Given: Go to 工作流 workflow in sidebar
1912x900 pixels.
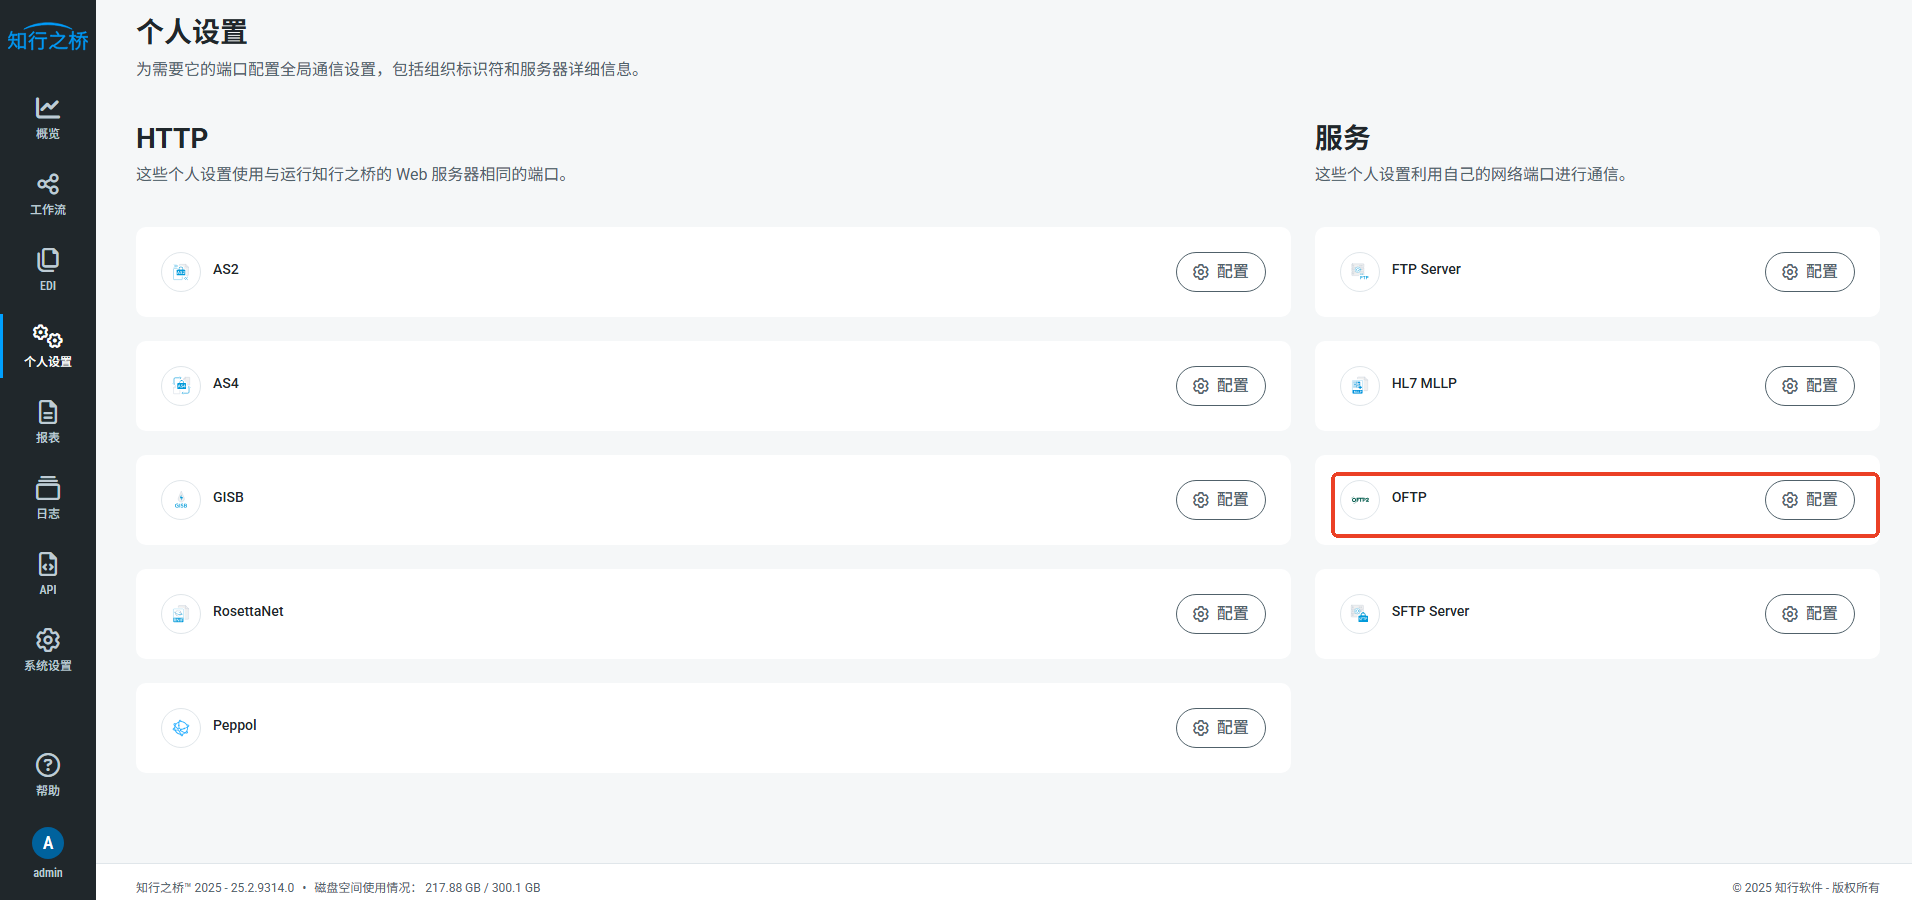Looking at the screenshot, I should point(47,193).
